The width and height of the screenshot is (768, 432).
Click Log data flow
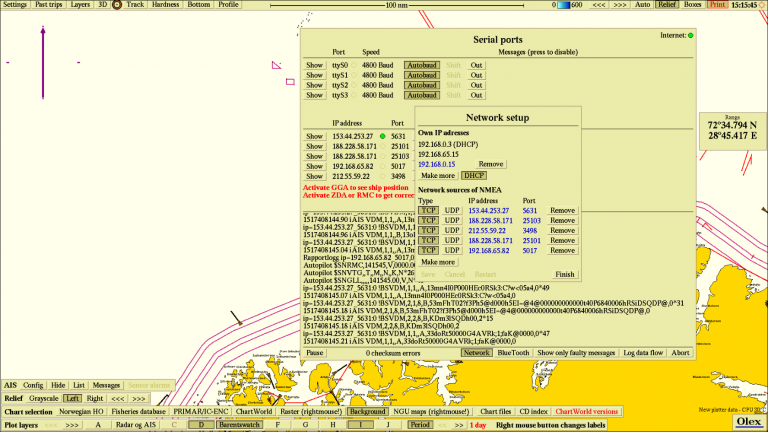[643, 353]
